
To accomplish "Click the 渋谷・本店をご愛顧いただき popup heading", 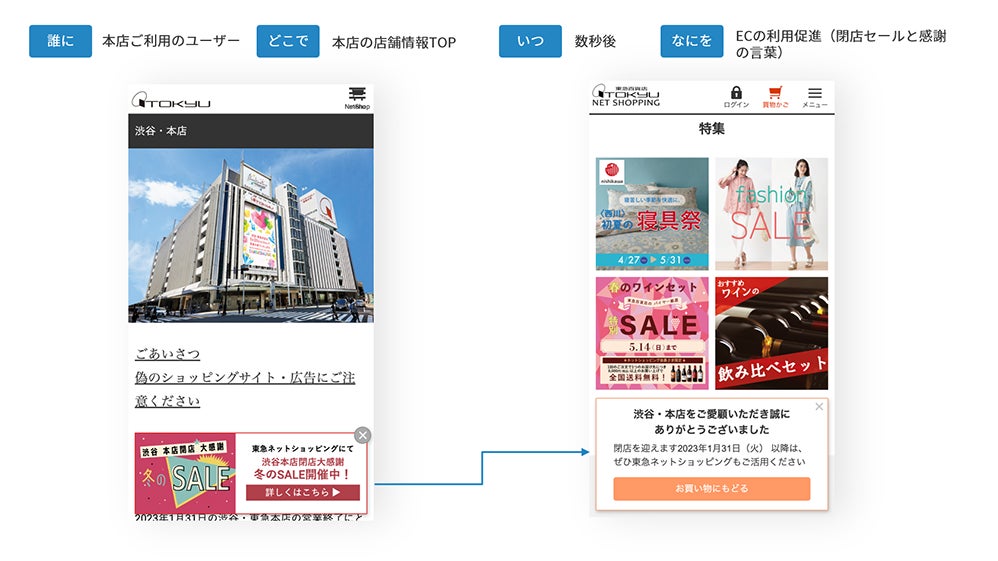I will pyautogui.click(x=712, y=422).
